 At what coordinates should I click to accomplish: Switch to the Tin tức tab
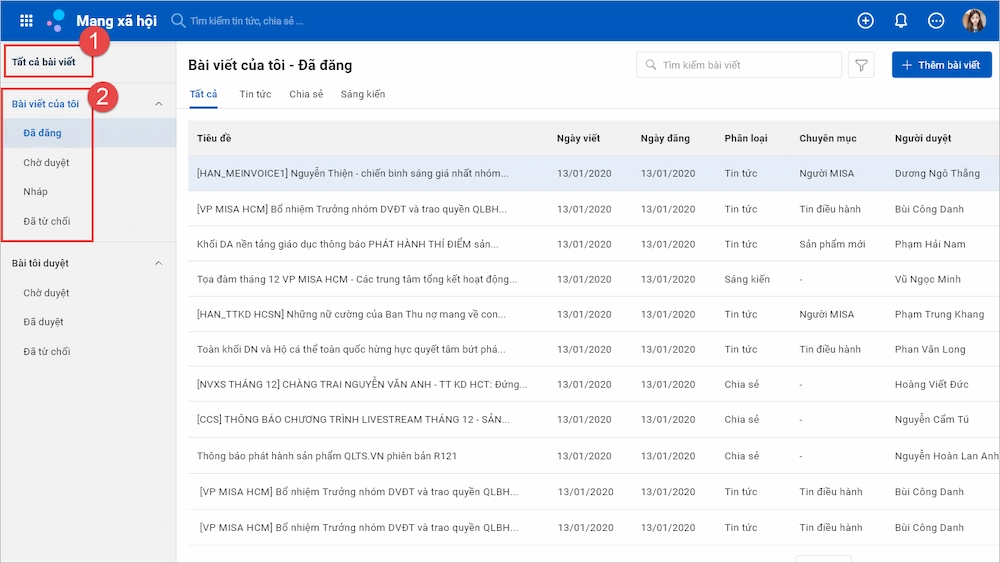pos(255,94)
